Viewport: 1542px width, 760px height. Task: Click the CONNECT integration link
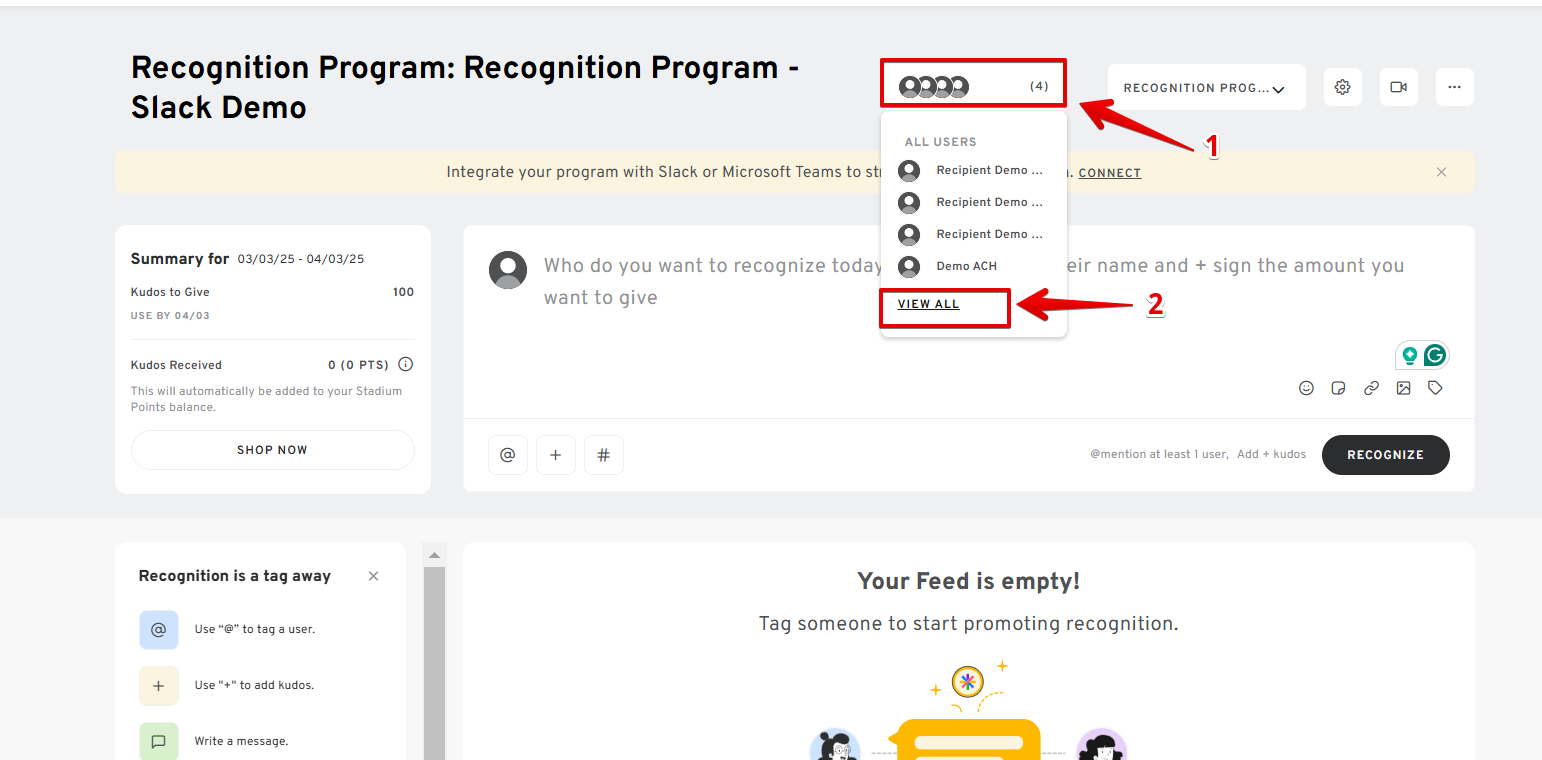coord(1109,173)
